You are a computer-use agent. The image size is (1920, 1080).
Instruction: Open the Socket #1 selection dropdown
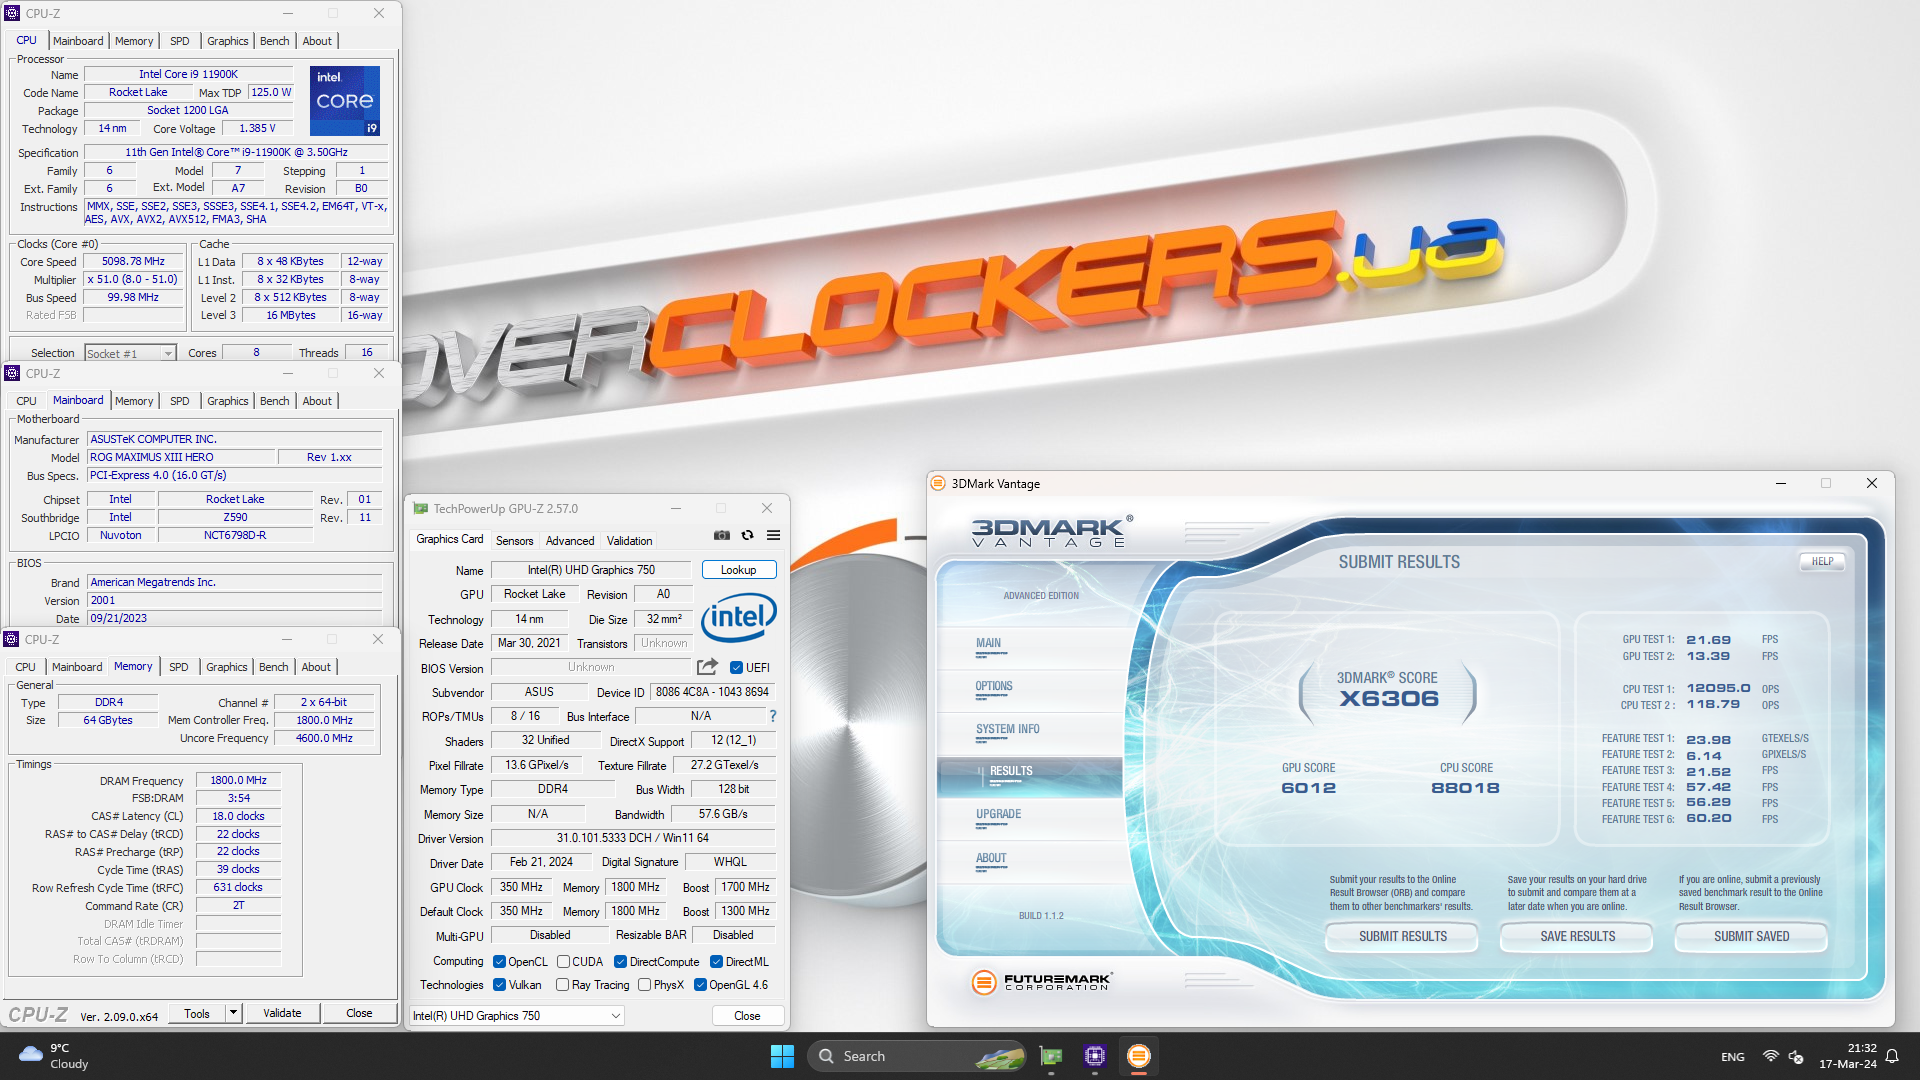130,353
